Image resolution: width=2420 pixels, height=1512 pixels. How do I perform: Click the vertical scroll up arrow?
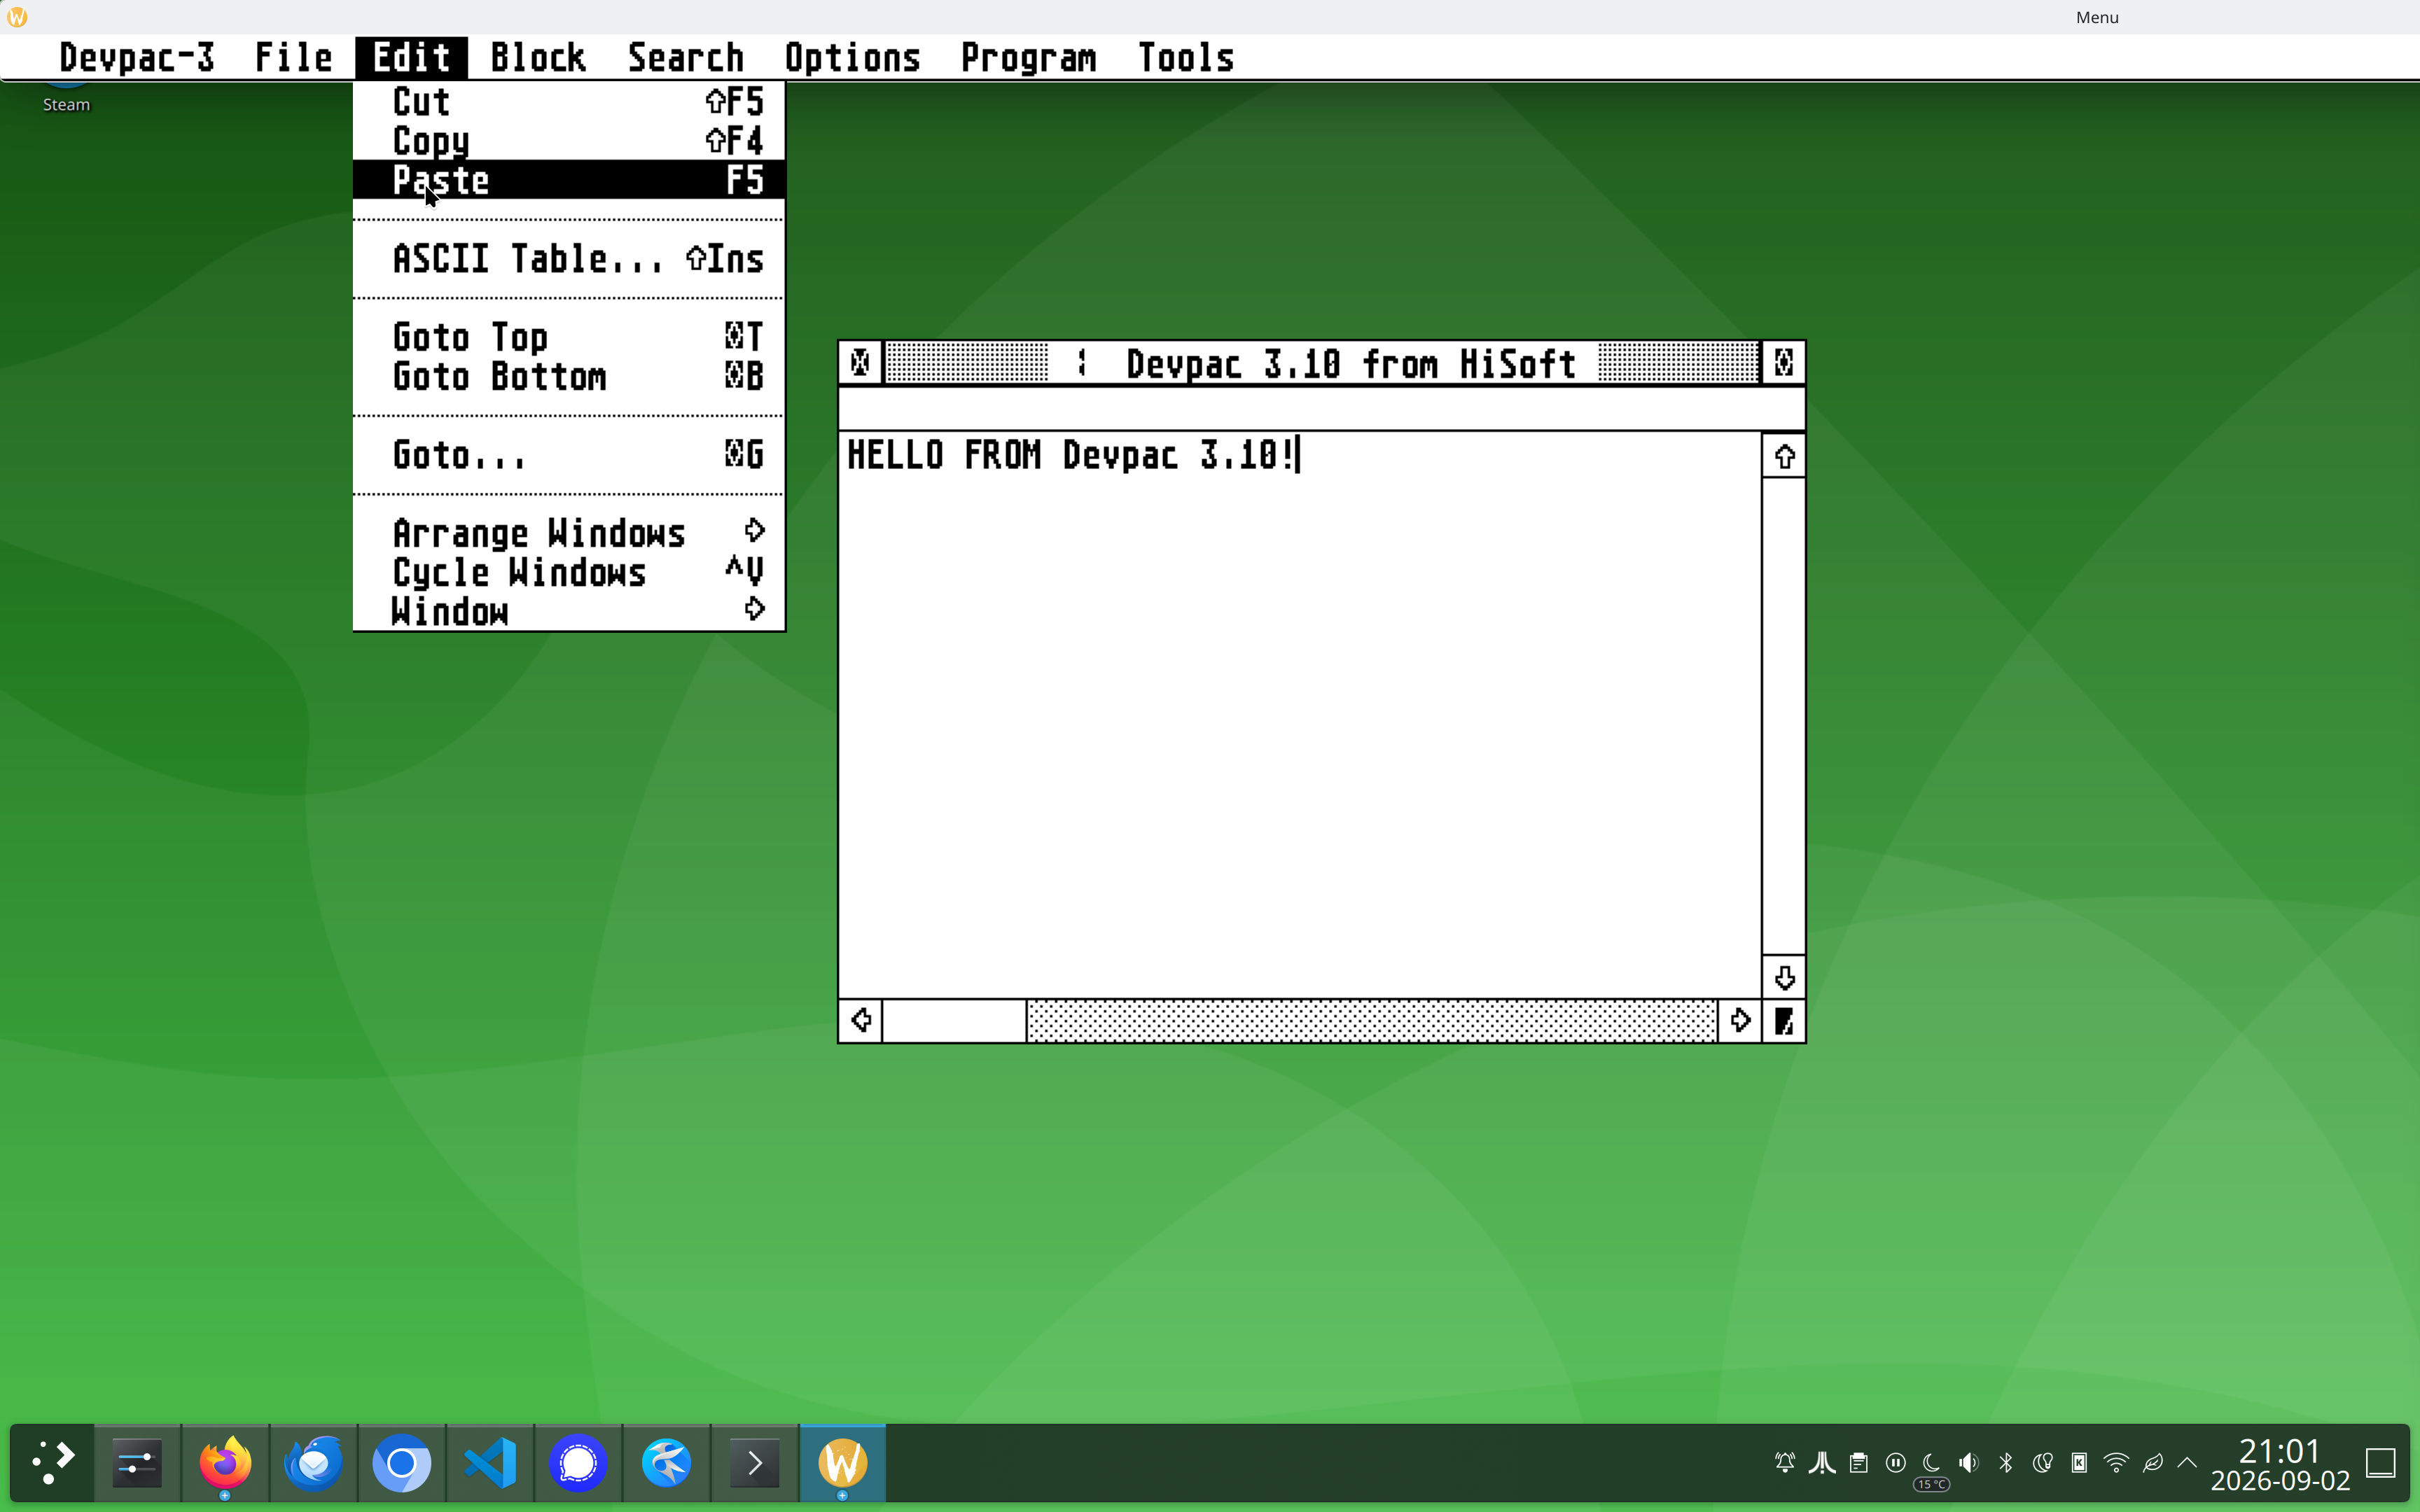(1784, 457)
